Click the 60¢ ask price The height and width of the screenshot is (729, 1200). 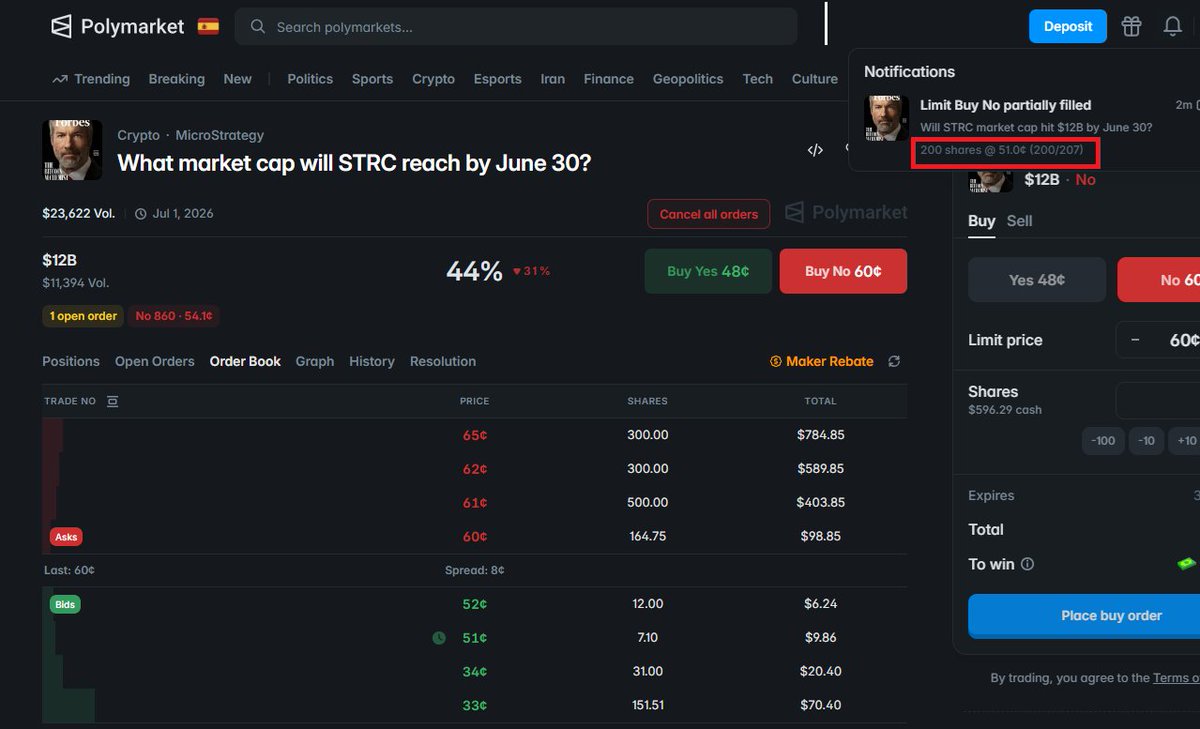475,537
